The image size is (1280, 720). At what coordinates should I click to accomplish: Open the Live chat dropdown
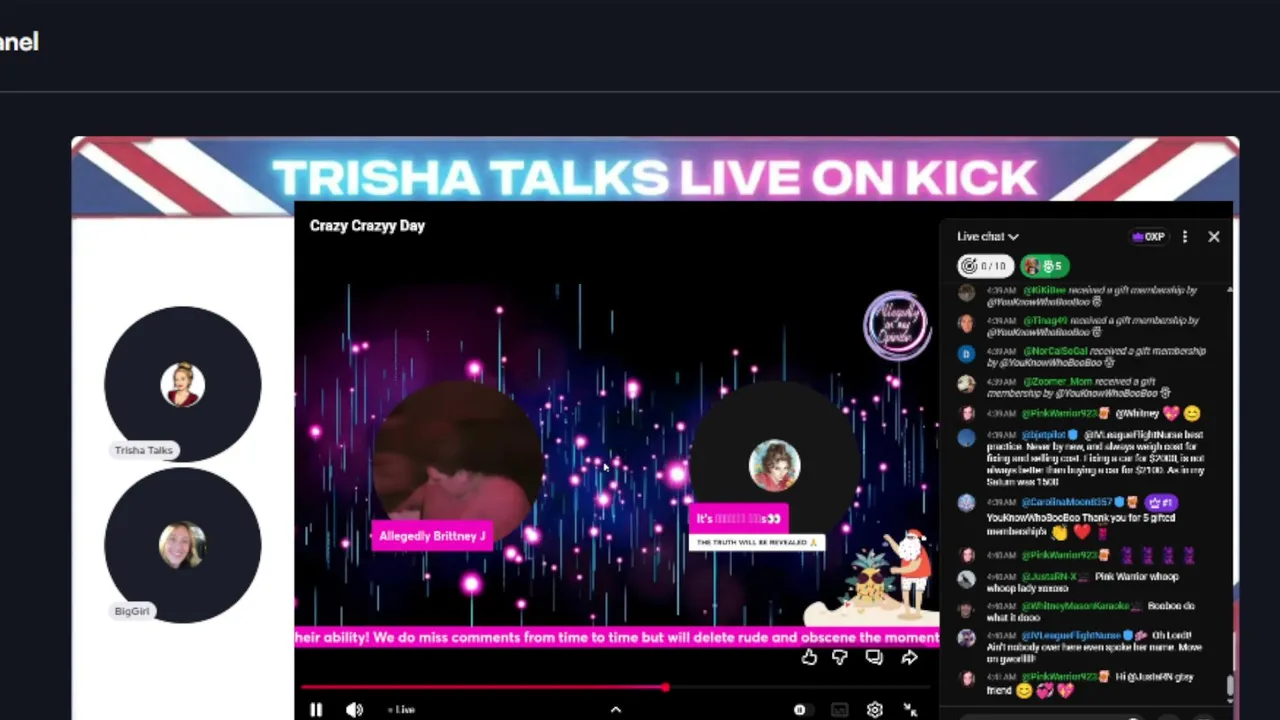point(988,237)
